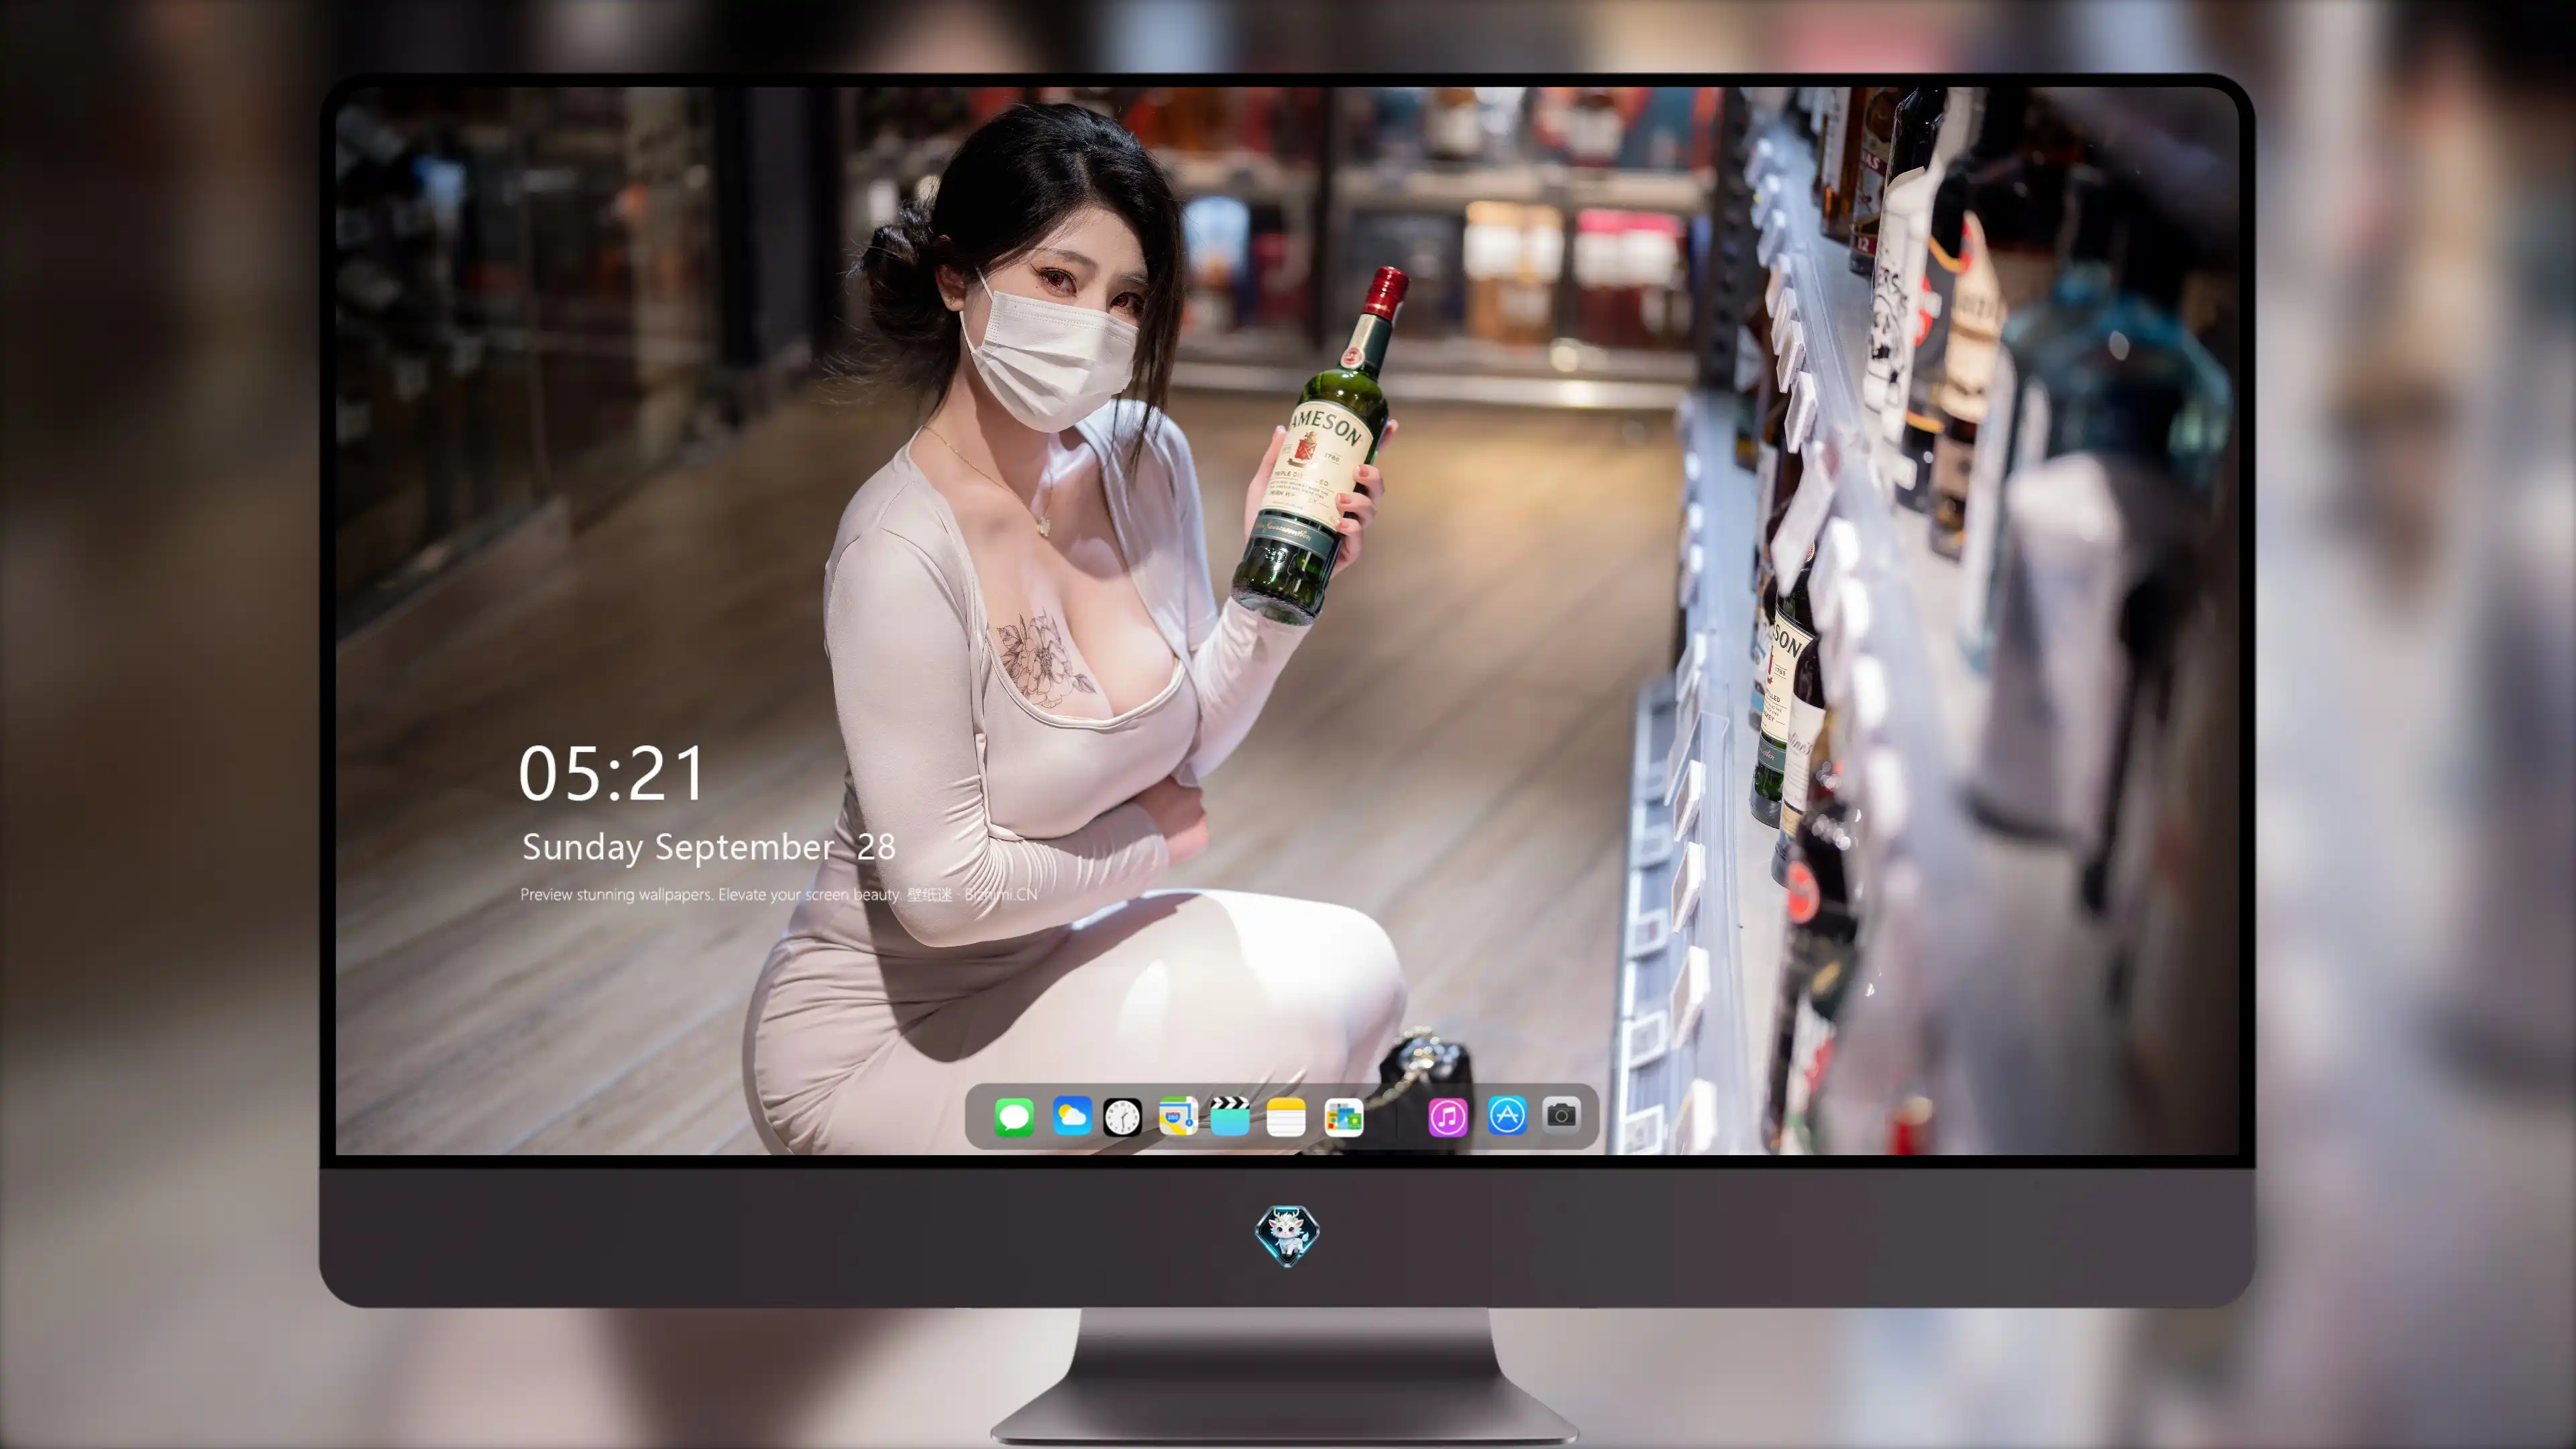
Task: Click the 'Preview stunning wallpapers' caption
Action: click(x=778, y=894)
